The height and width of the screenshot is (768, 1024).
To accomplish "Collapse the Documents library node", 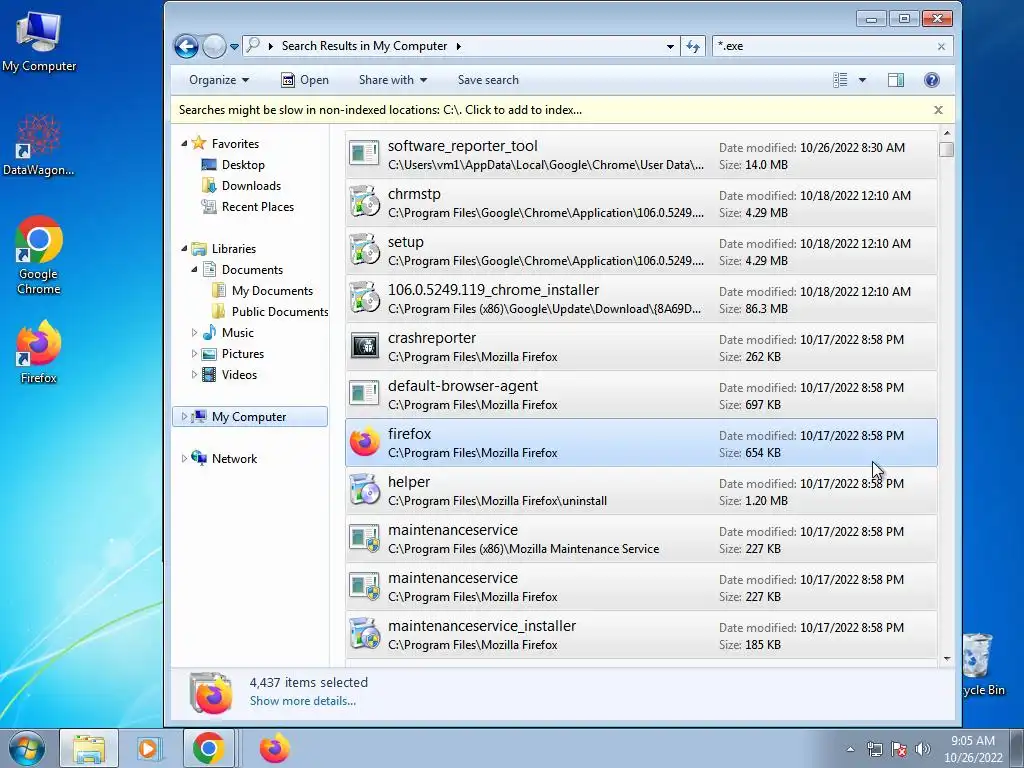I will (194, 270).
